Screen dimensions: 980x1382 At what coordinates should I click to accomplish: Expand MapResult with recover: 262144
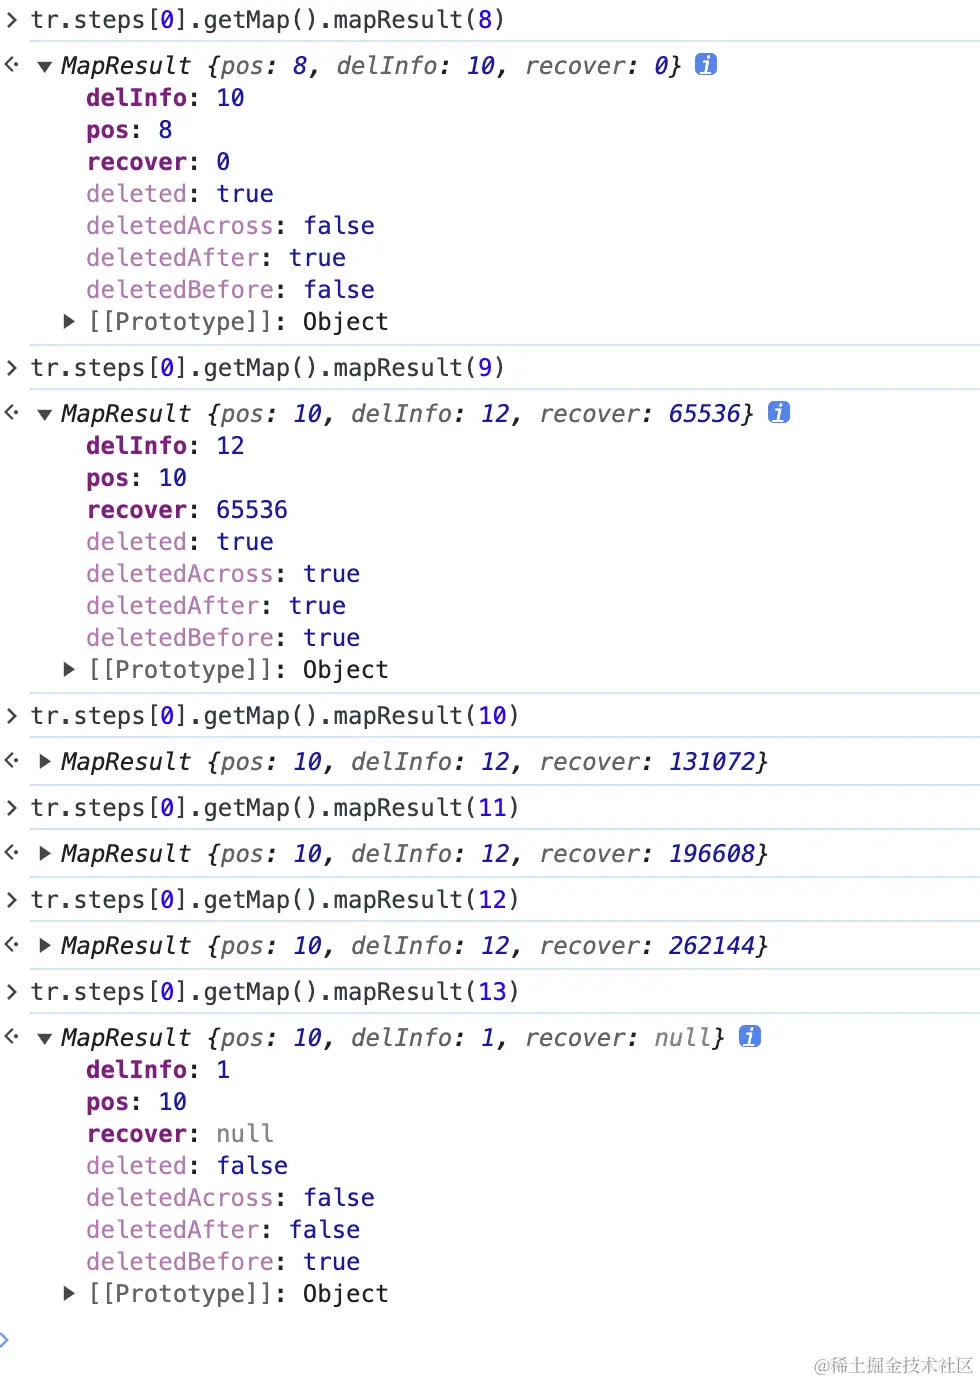coord(45,945)
